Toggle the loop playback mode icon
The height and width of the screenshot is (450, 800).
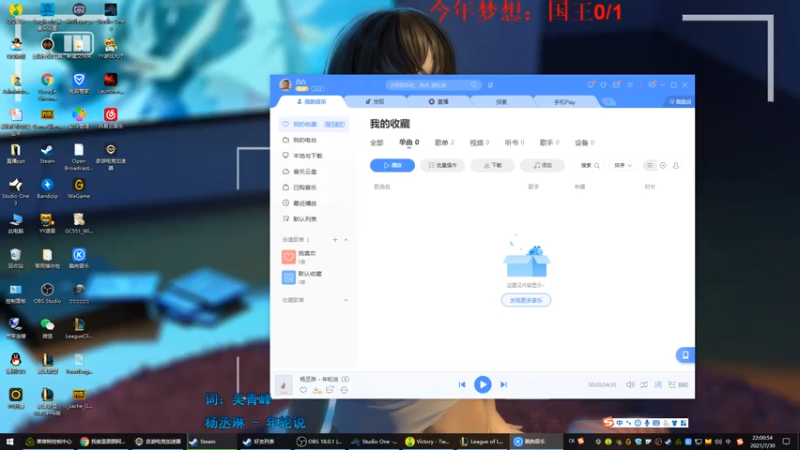coord(644,385)
